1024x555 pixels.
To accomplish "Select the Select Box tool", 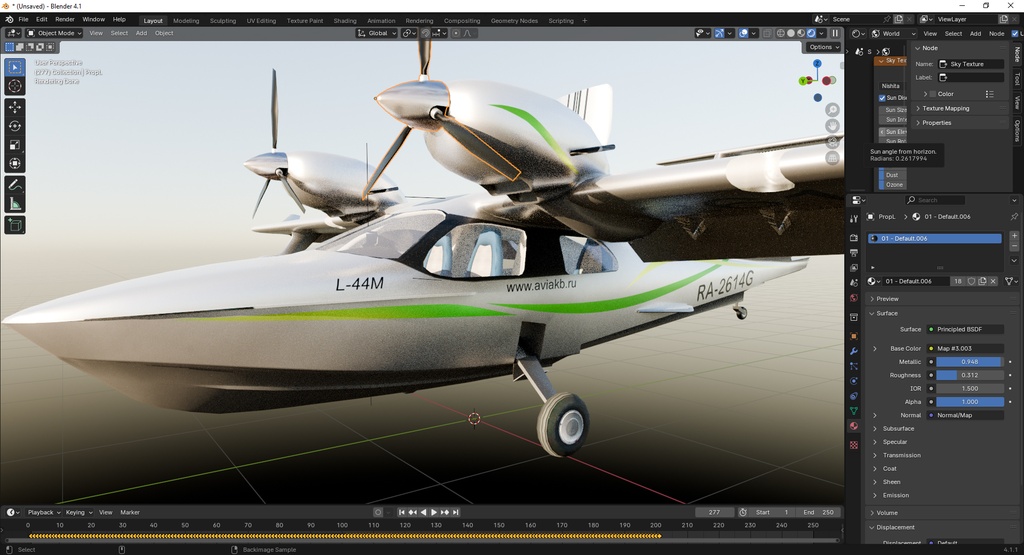I will tap(15, 67).
